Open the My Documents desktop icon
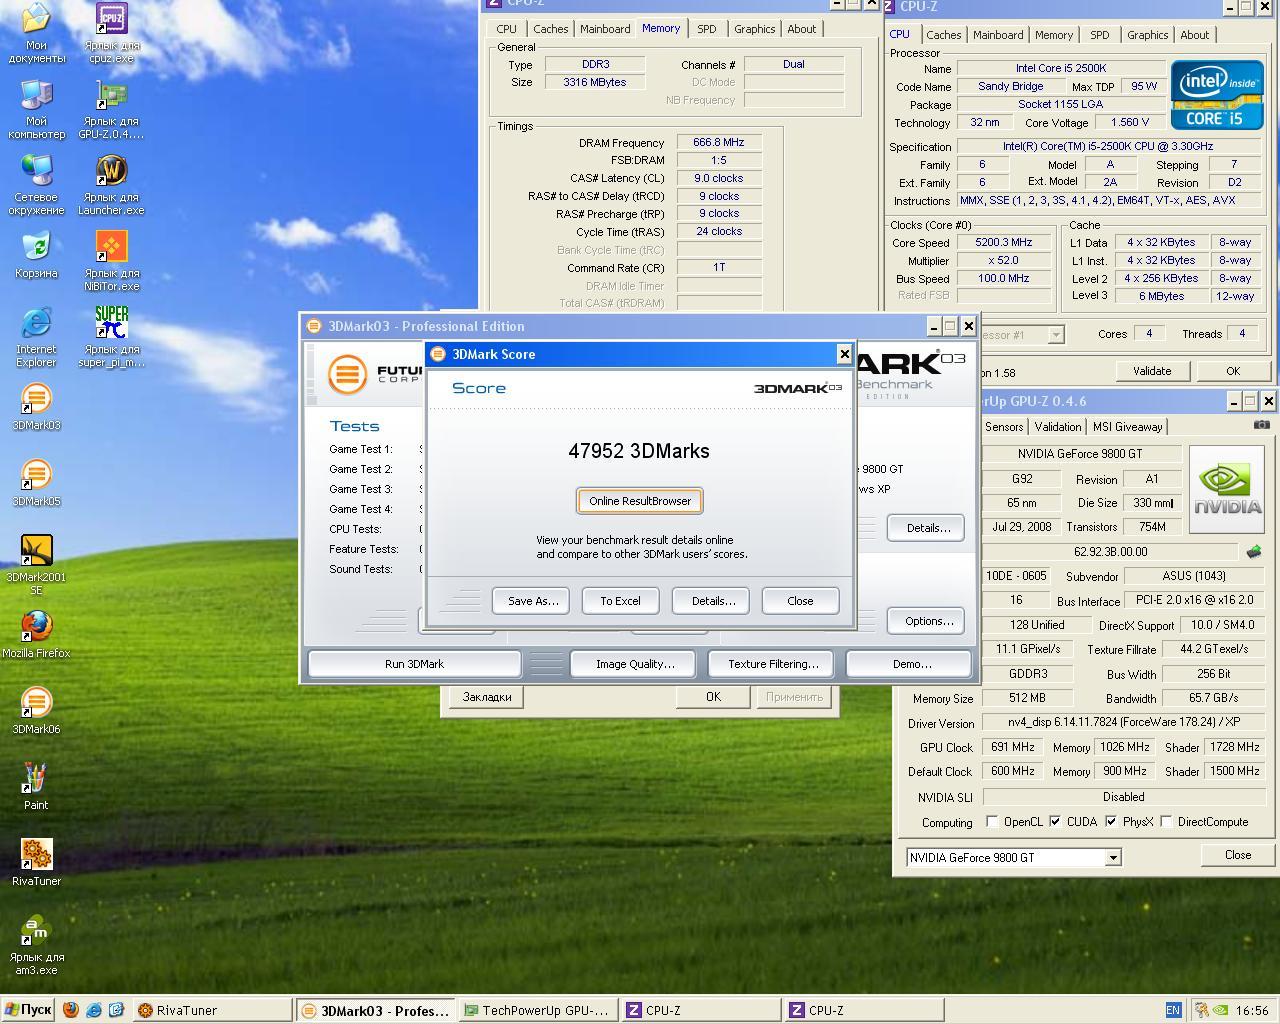The width and height of the screenshot is (1280, 1024). tap(36, 33)
